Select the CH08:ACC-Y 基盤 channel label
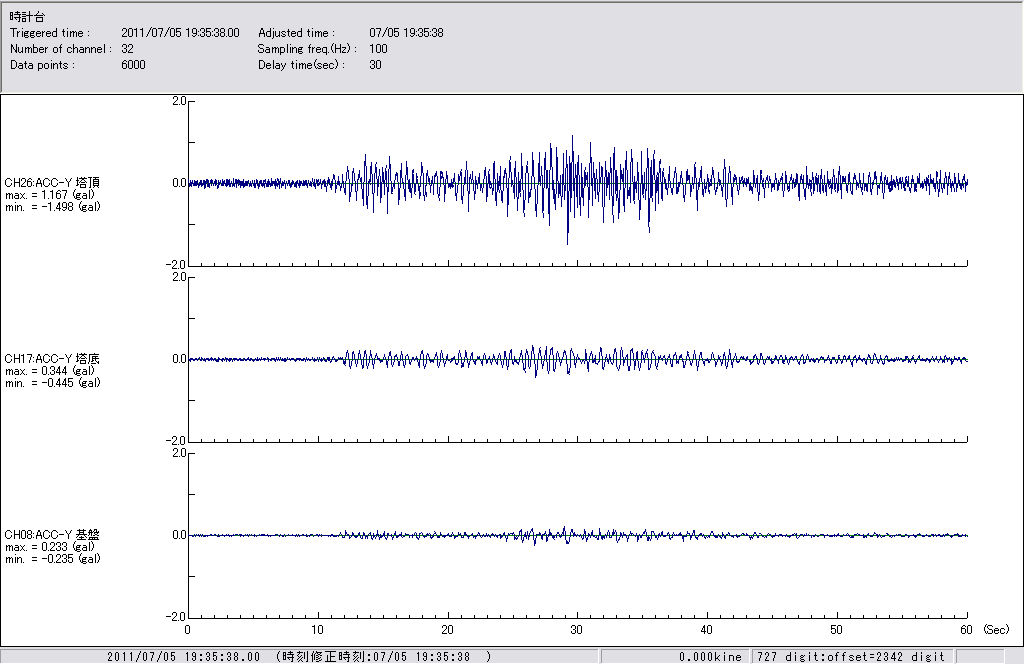 pos(52,535)
